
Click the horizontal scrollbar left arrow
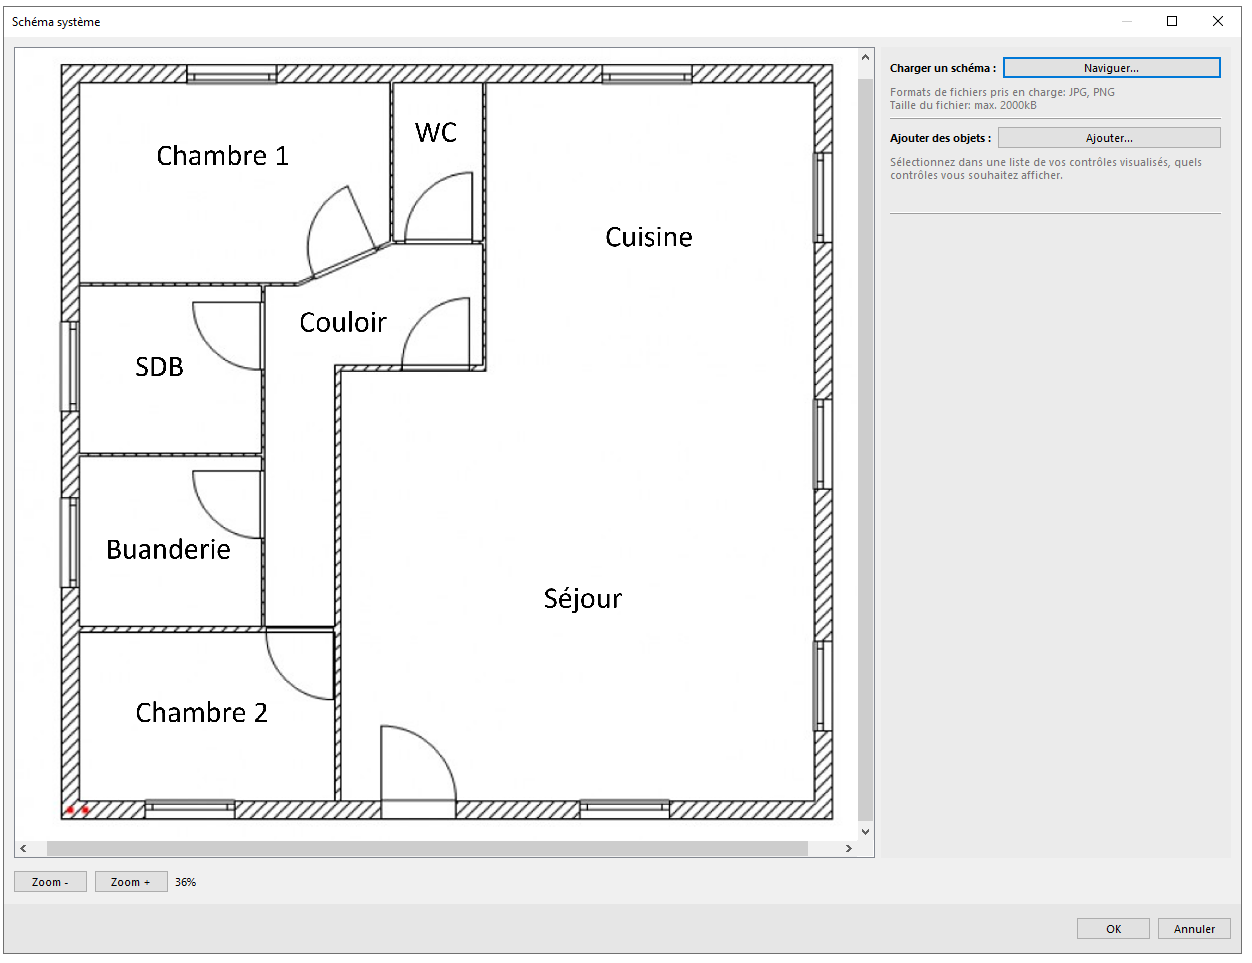pyautogui.click(x=24, y=848)
